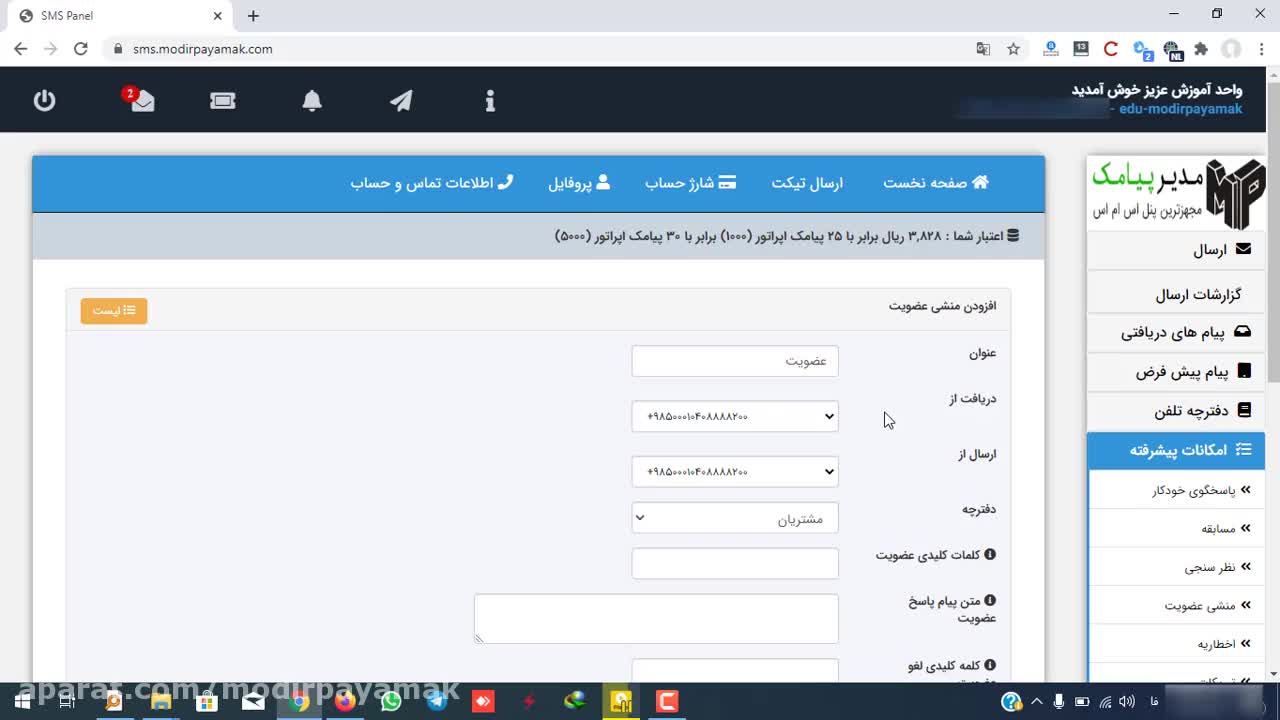Open the دریافت از number dropdown

[735, 416]
